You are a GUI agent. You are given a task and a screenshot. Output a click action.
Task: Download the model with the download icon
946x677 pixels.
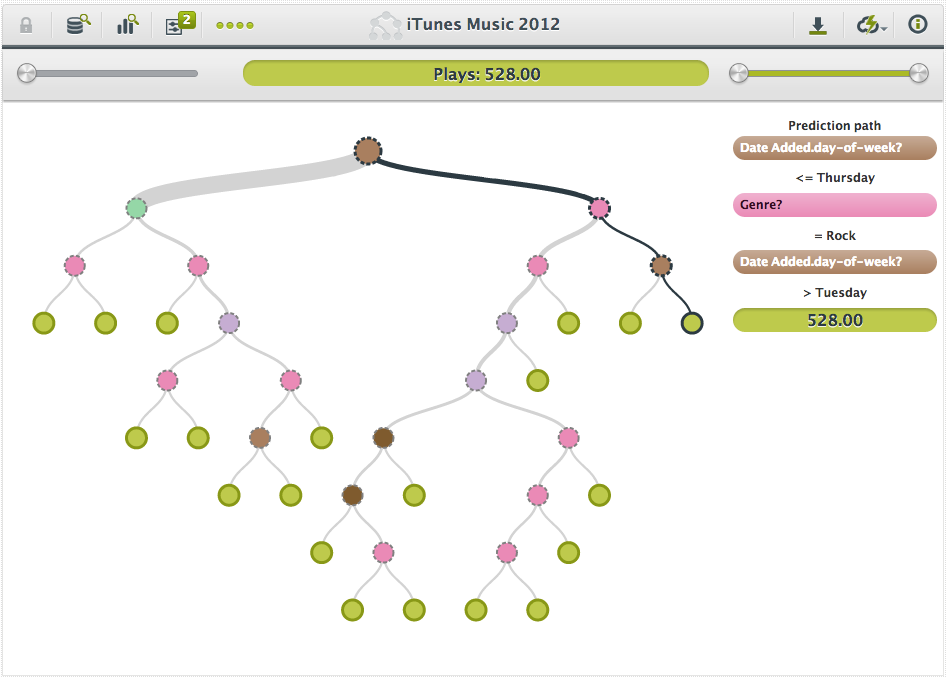pyautogui.click(x=818, y=25)
